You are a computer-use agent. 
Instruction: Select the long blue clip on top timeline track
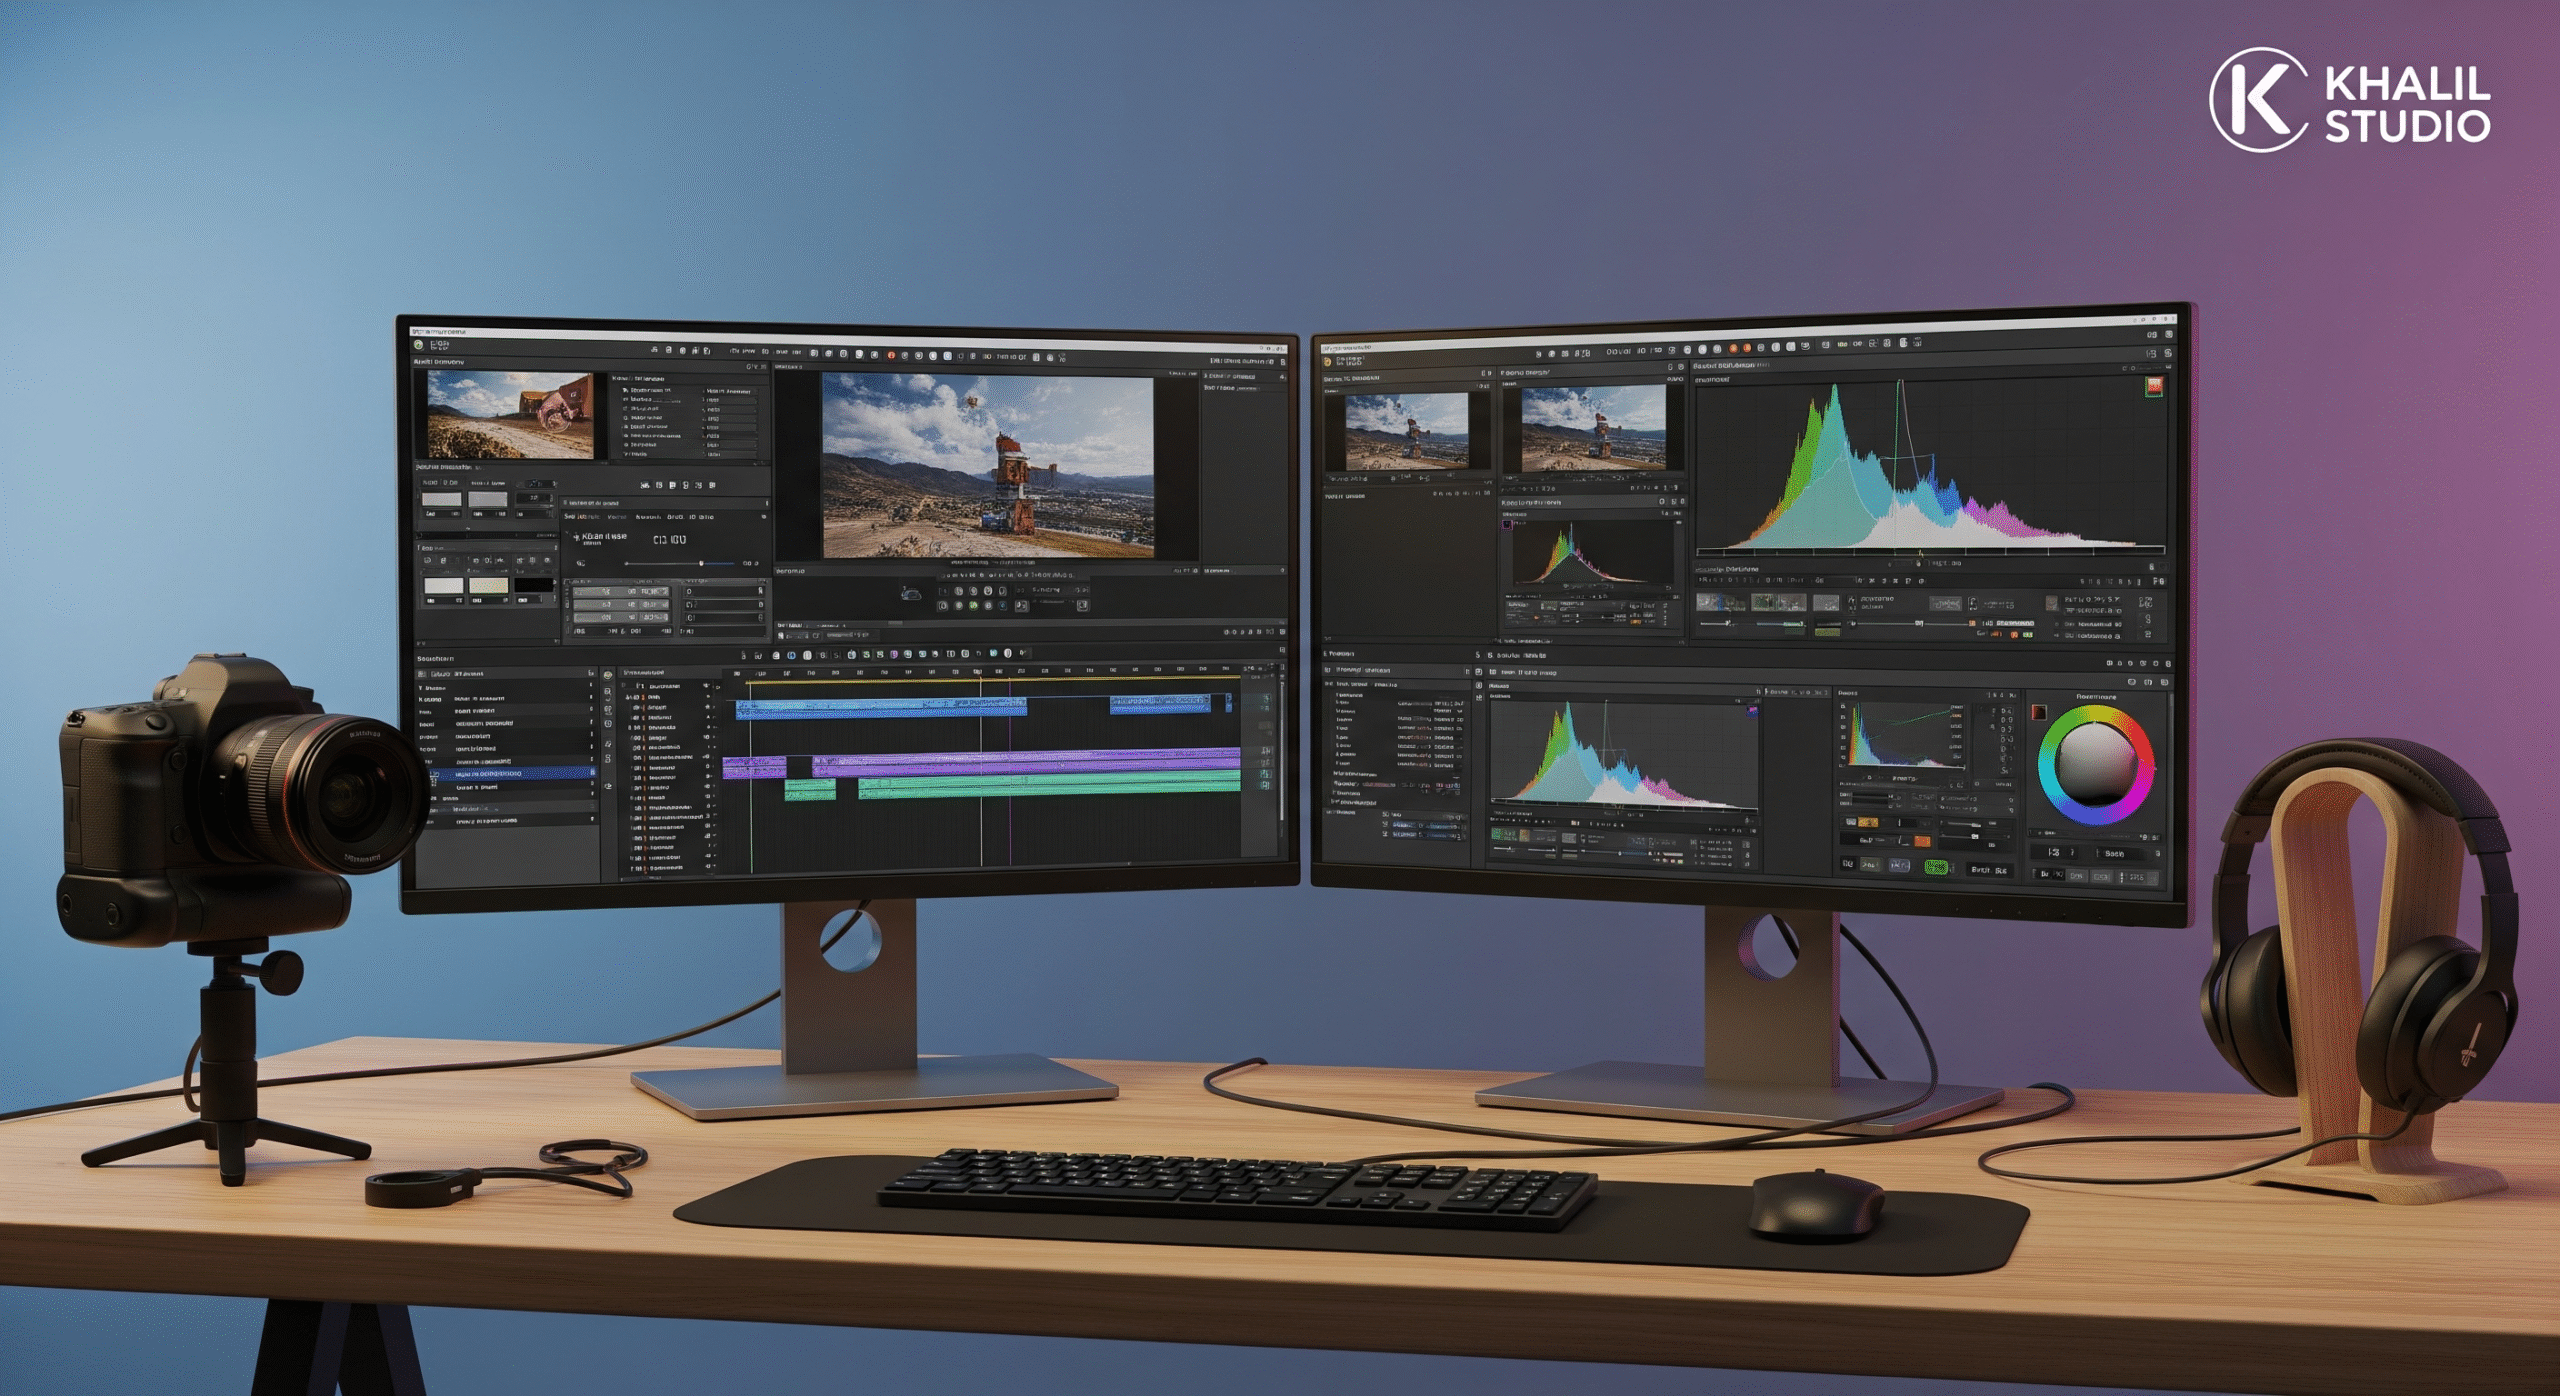[x=880, y=707]
